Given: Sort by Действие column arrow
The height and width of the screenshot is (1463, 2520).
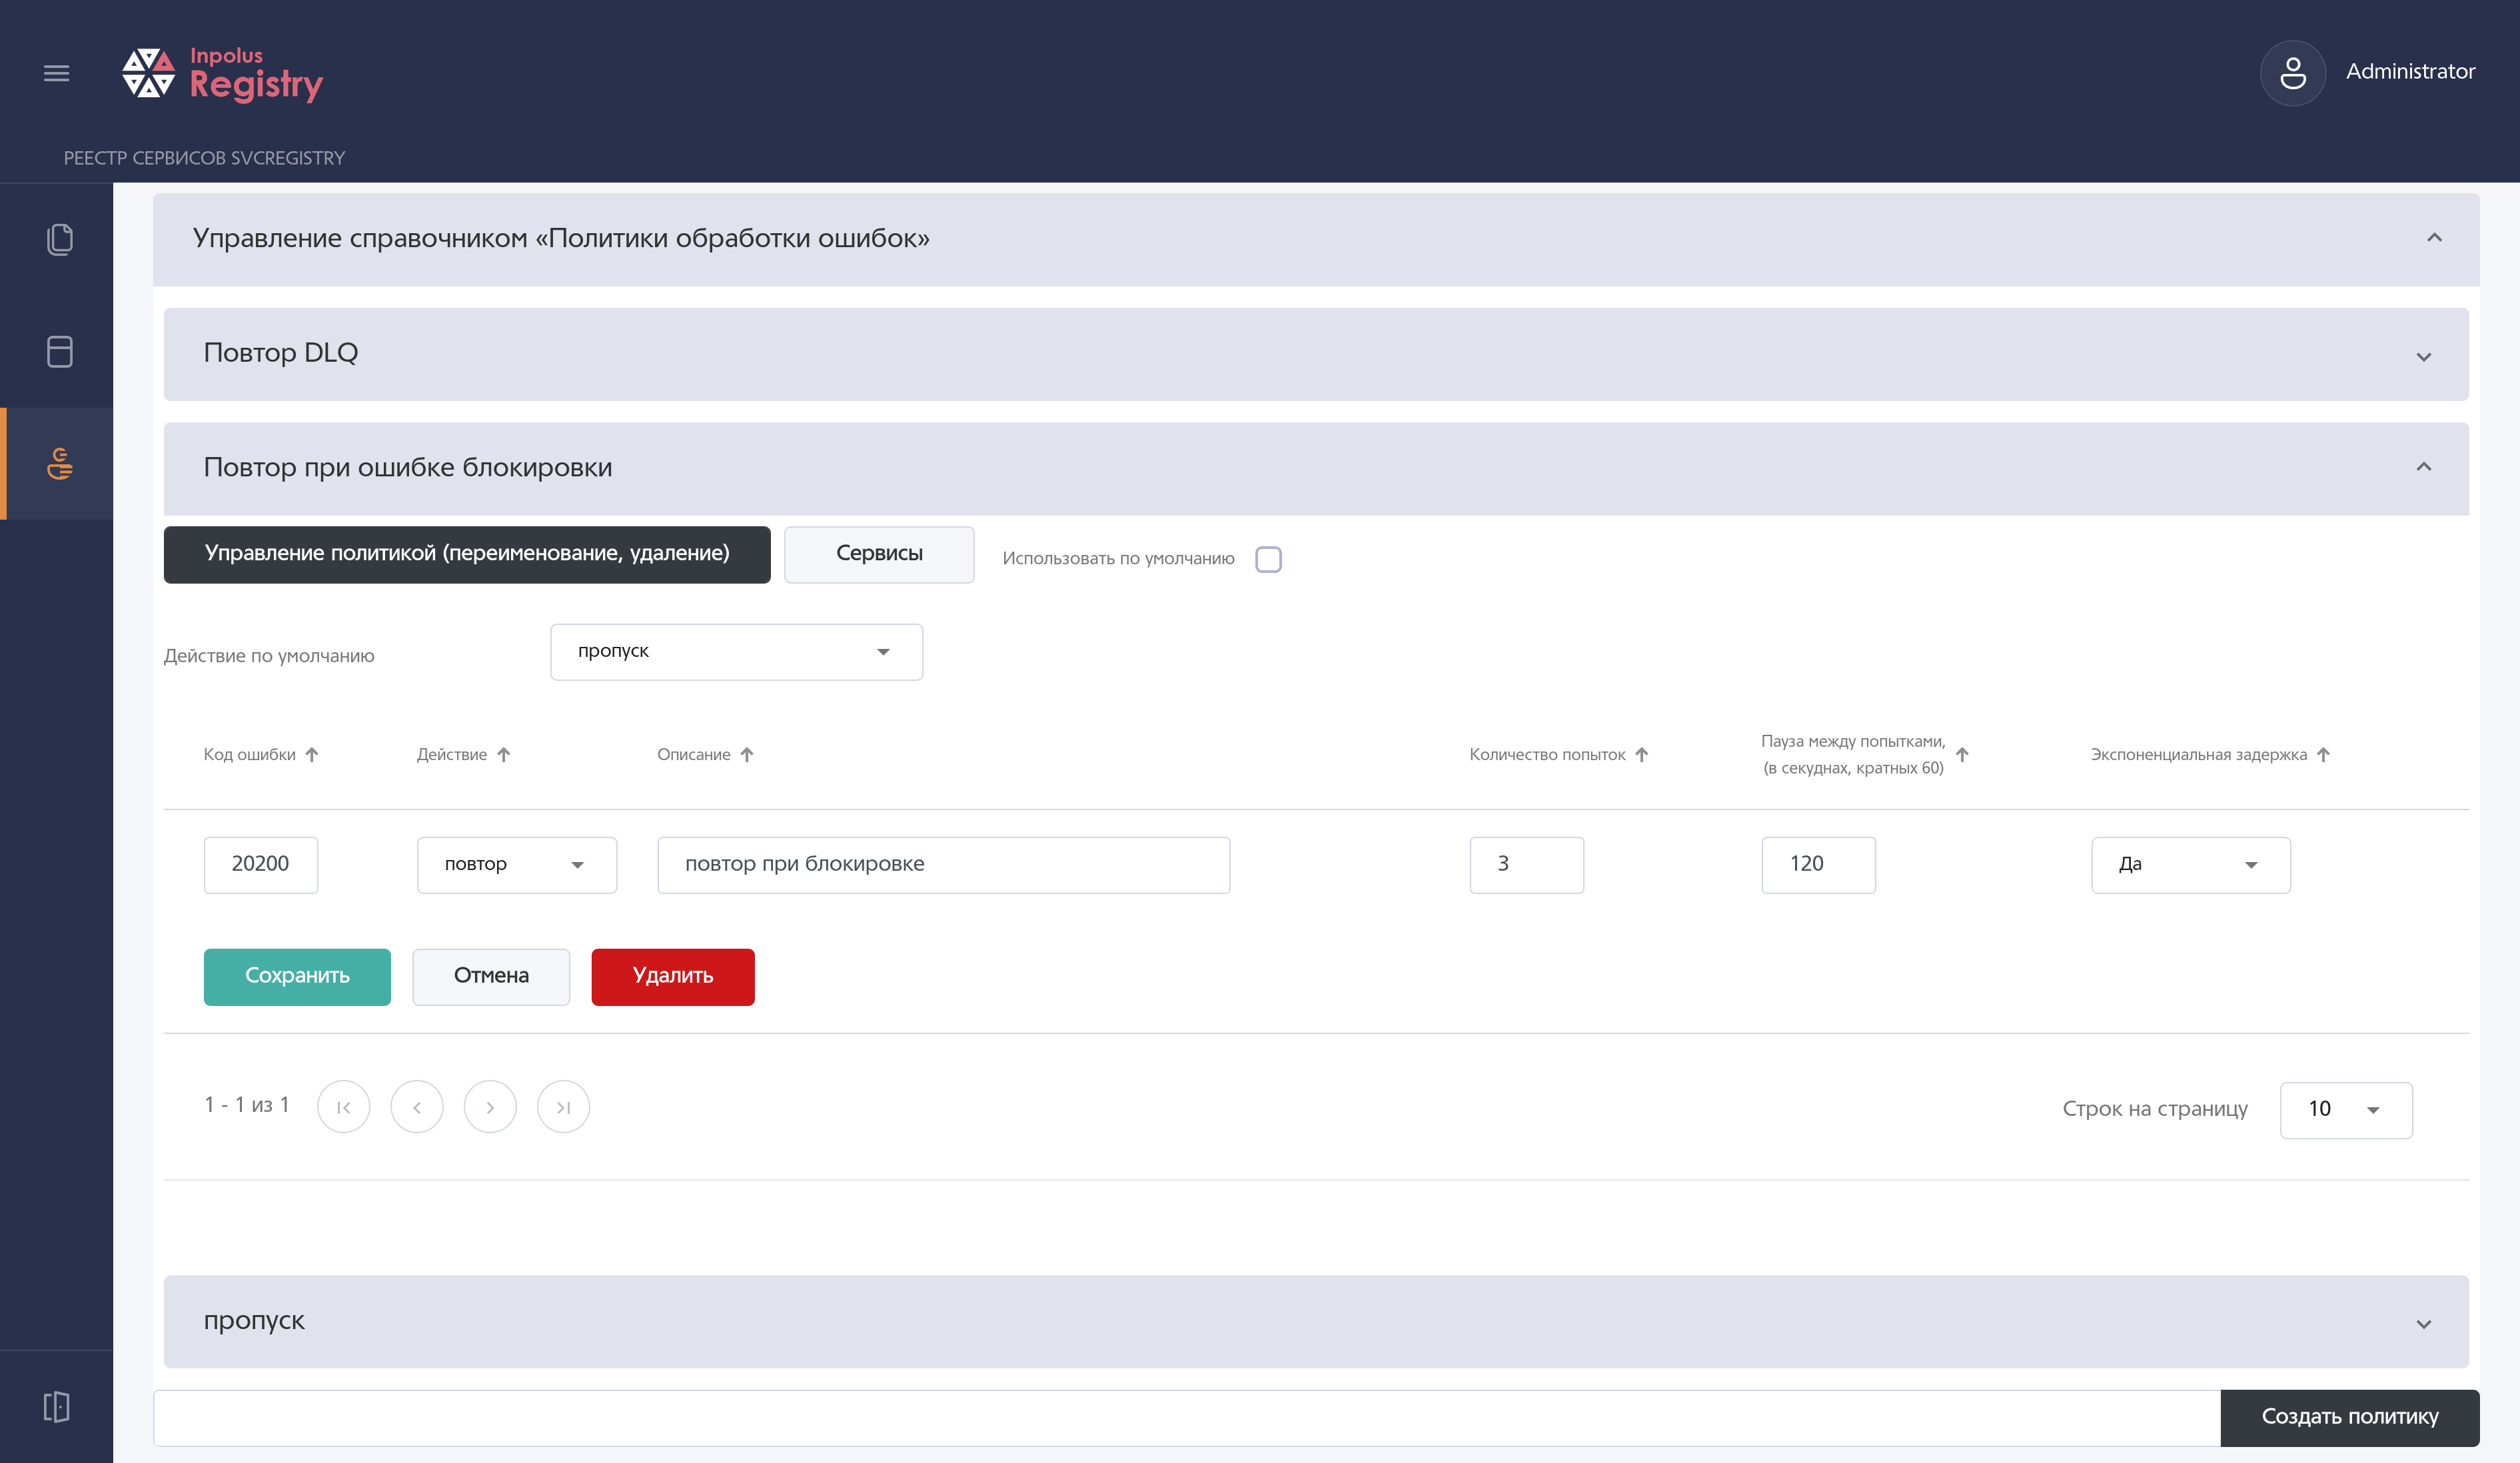Looking at the screenshot, I should point(504,755).
